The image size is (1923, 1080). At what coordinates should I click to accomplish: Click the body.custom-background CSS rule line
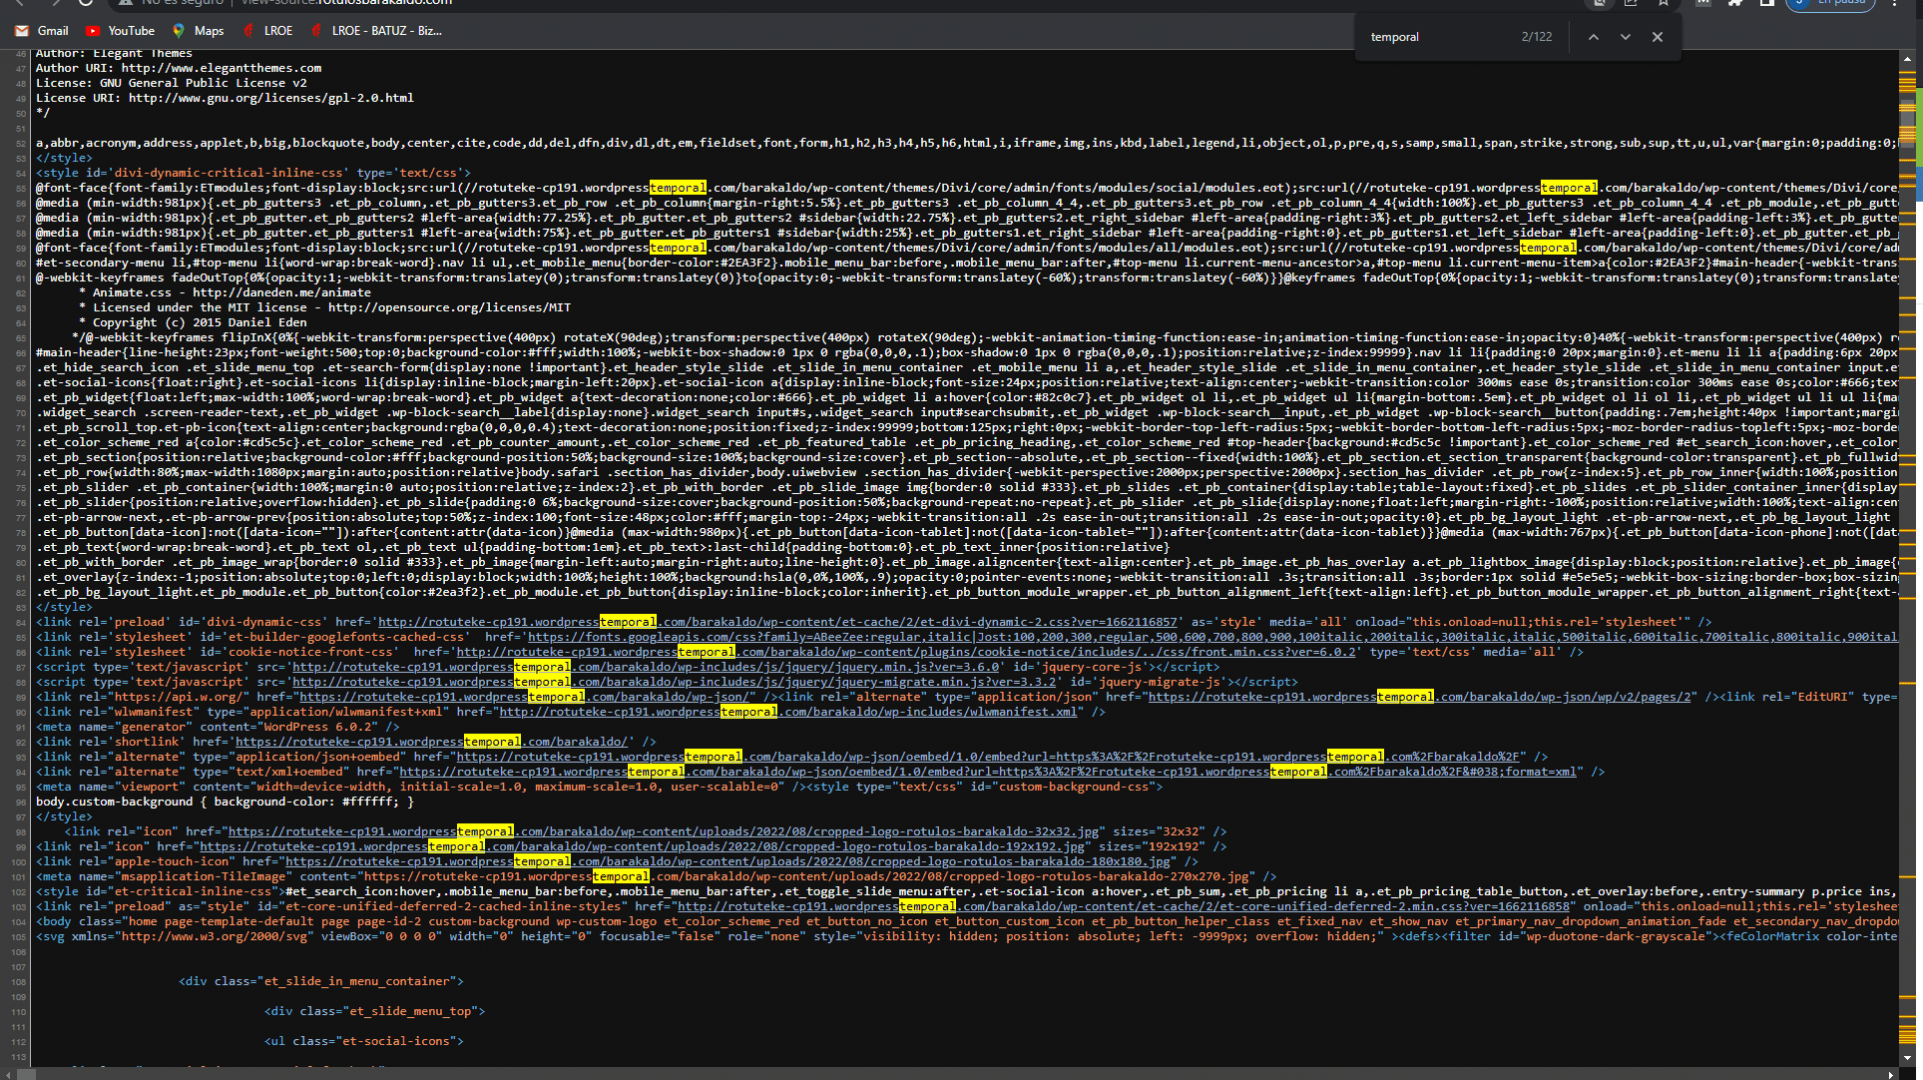(x=225, y=802)
